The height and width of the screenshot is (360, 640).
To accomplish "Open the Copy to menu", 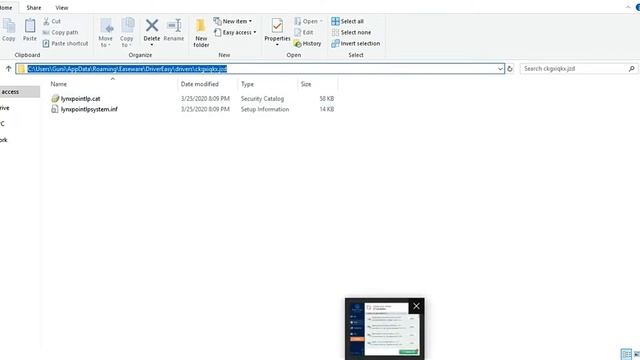I will (127, 33).
